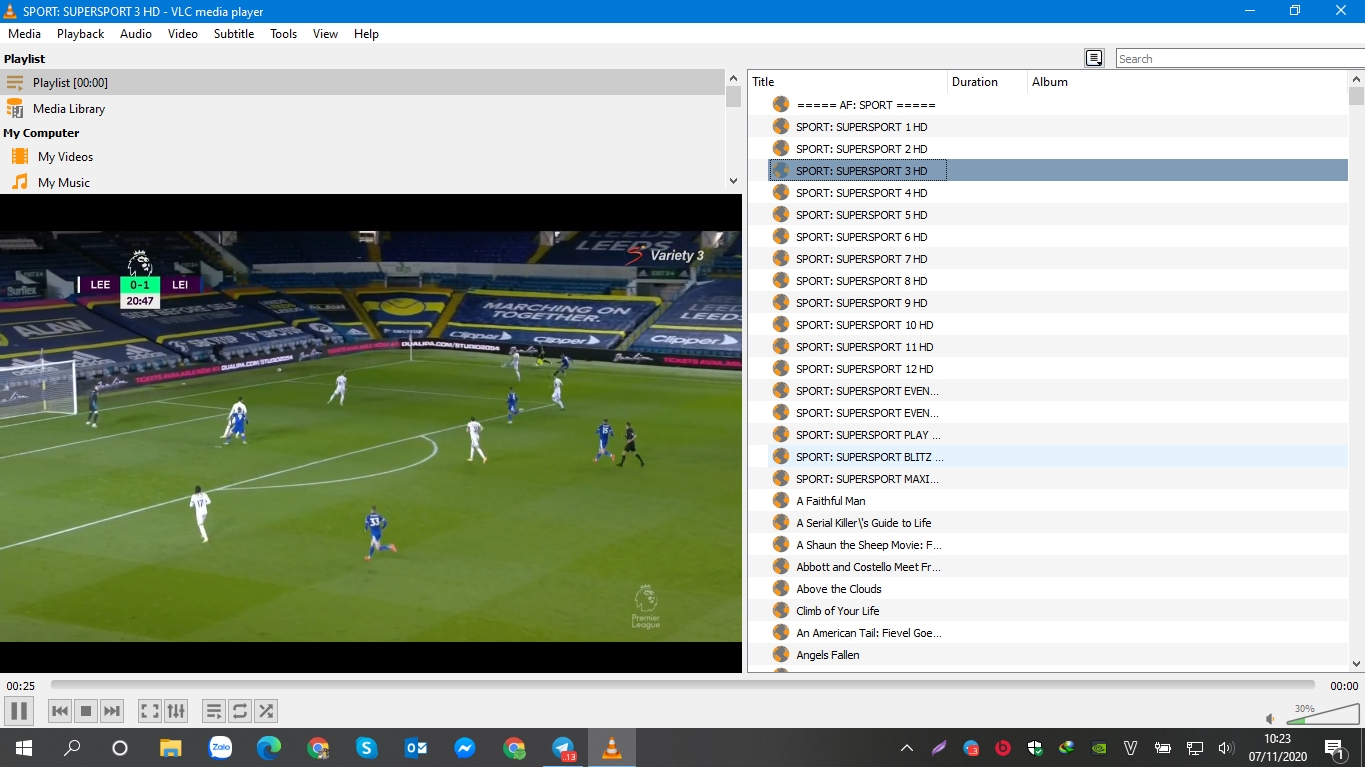Show hidden system tray icons

(x=907, y=748)
